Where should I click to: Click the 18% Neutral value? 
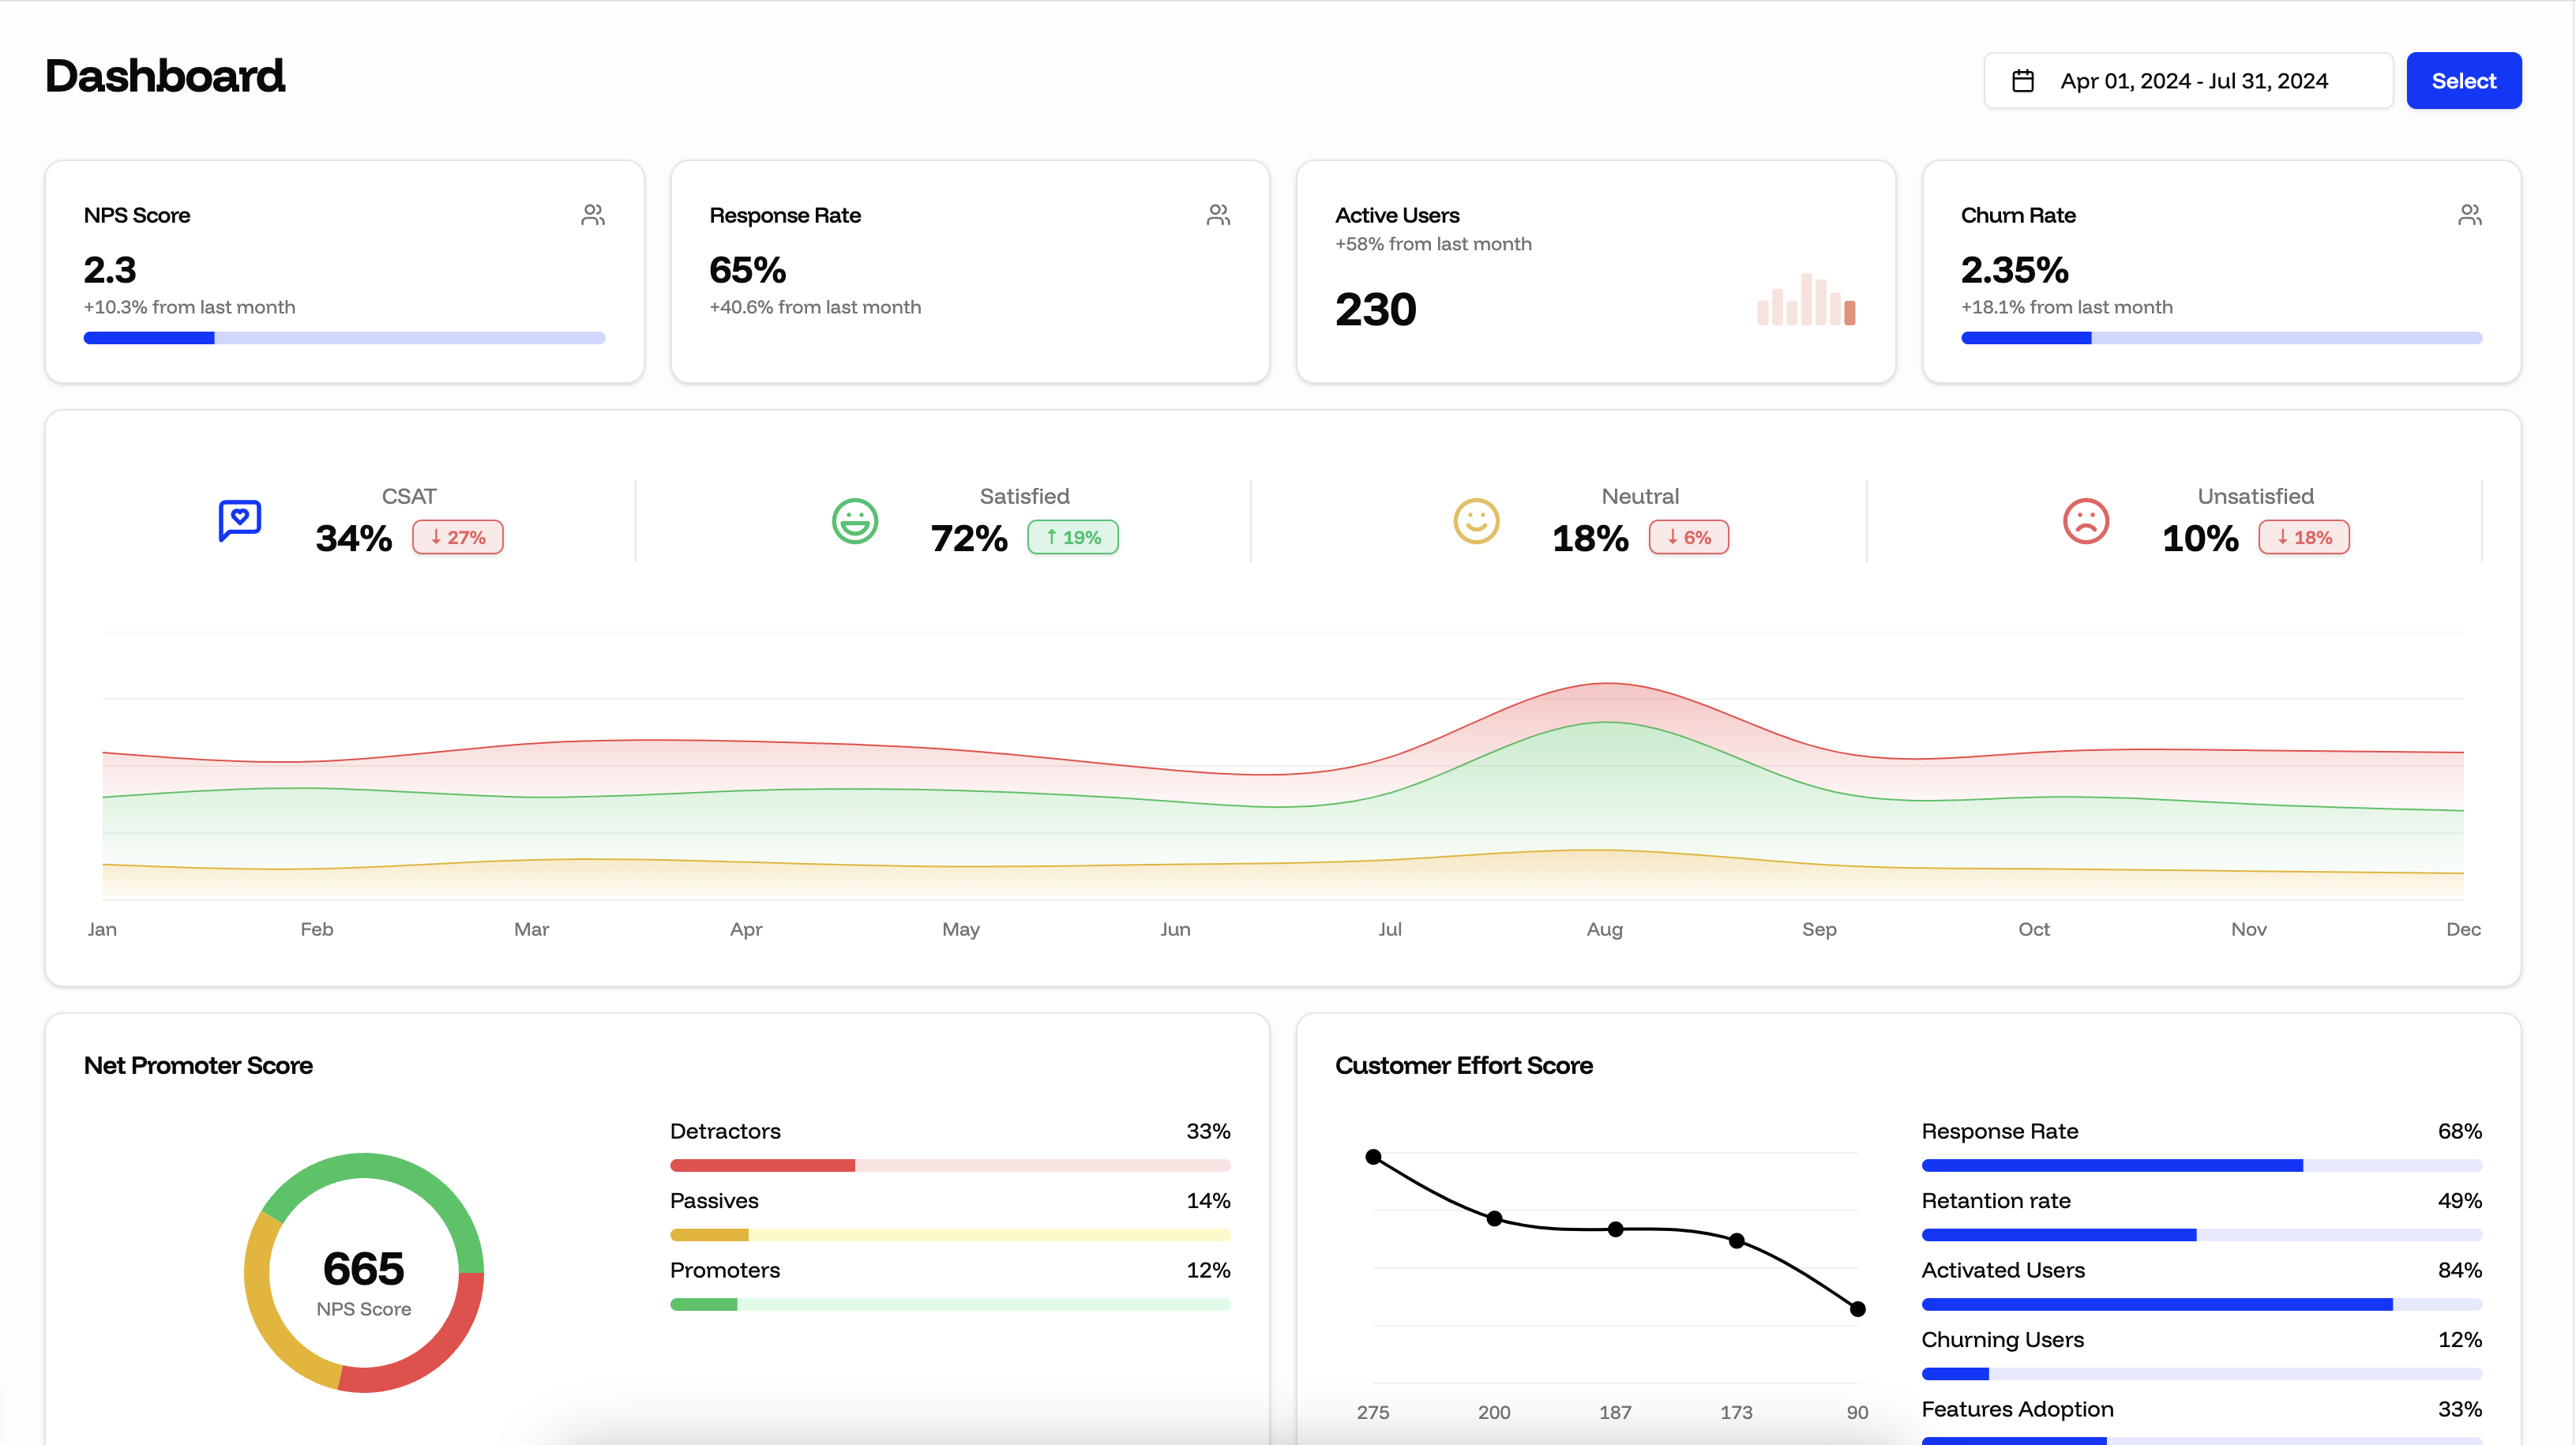[x=1590, y=539]
